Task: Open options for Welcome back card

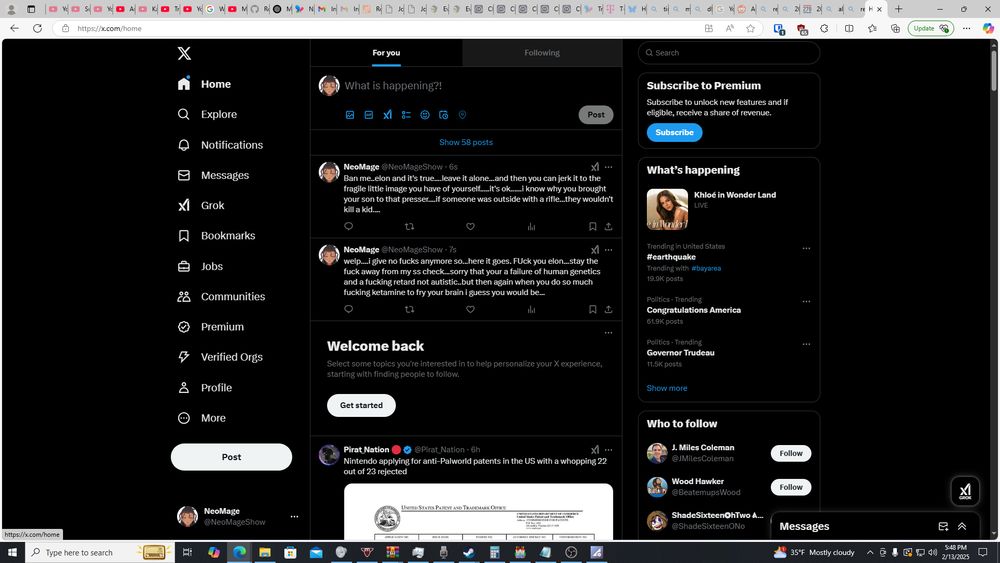Action: tap(608, 333)
